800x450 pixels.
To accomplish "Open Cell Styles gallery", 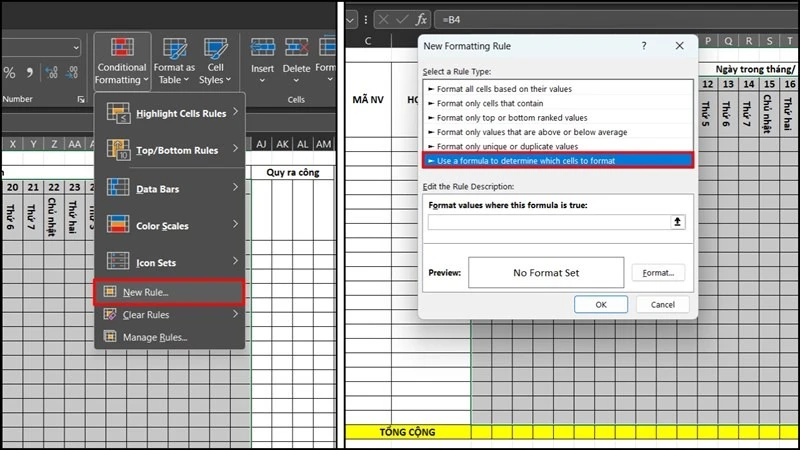I will tap(215, 61).
